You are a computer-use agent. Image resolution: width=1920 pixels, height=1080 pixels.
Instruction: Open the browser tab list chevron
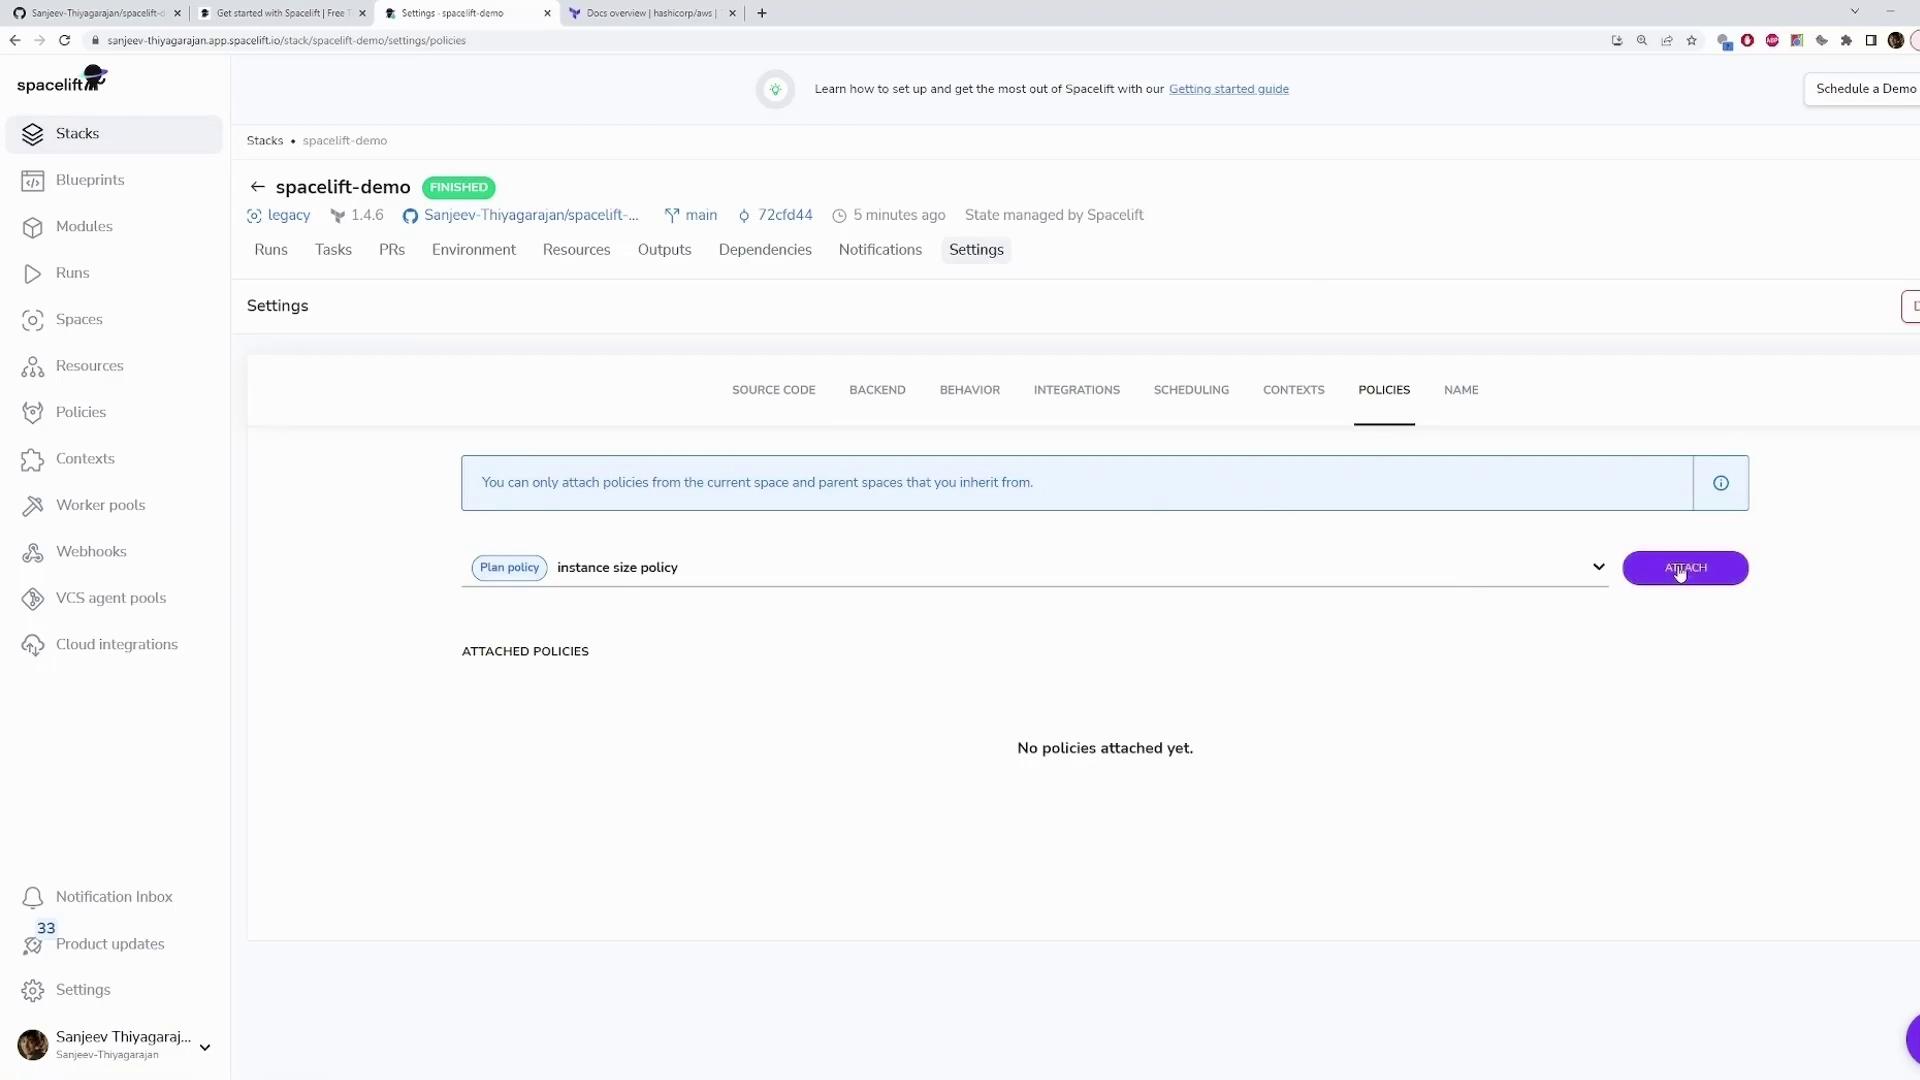[1854, 12]
